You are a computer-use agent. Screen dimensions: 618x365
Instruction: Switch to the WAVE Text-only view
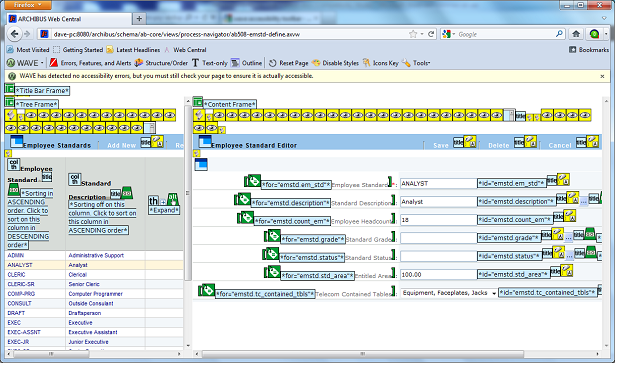coord(210,63)
